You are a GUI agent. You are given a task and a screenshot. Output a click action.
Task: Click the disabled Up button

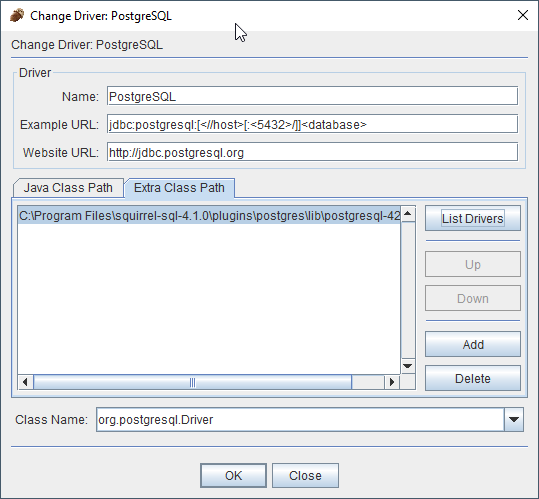(x=473, y=264)
